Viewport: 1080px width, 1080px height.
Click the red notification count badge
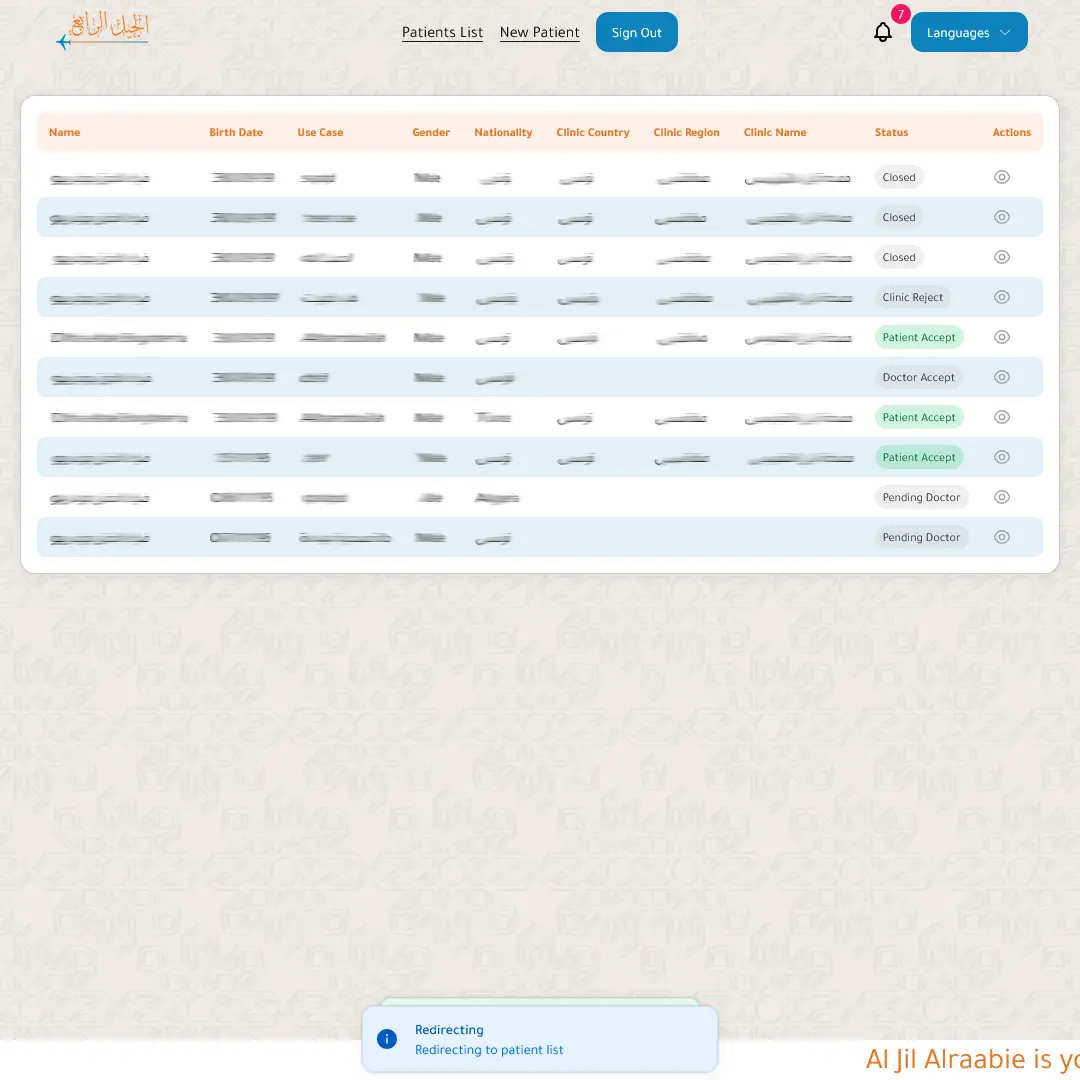901,15
